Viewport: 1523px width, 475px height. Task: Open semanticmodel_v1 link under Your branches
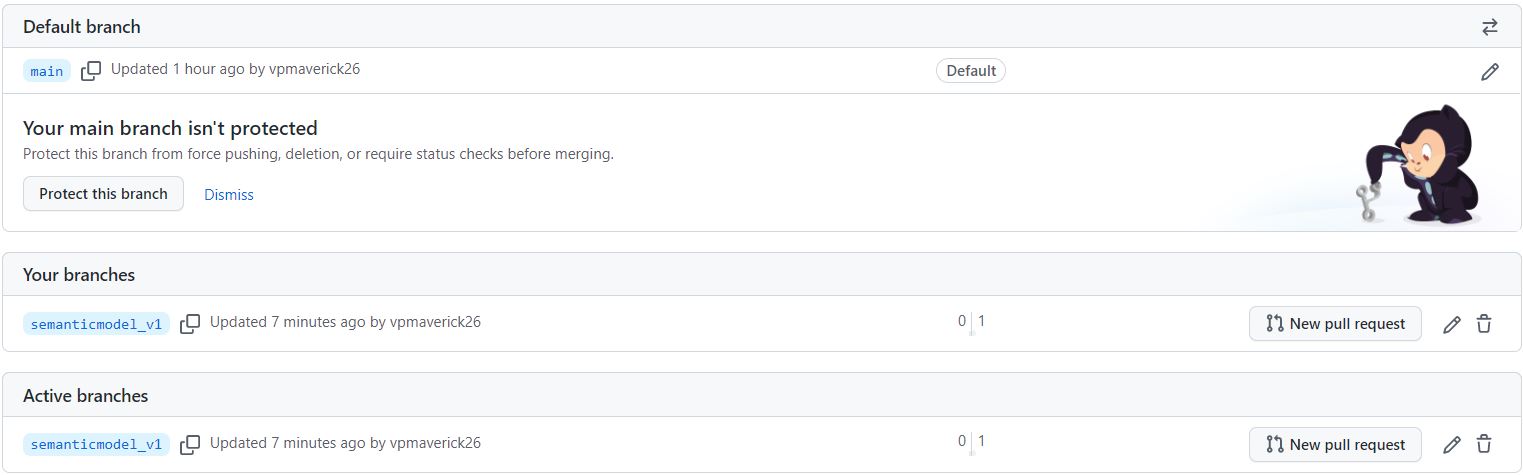(96, 324)
